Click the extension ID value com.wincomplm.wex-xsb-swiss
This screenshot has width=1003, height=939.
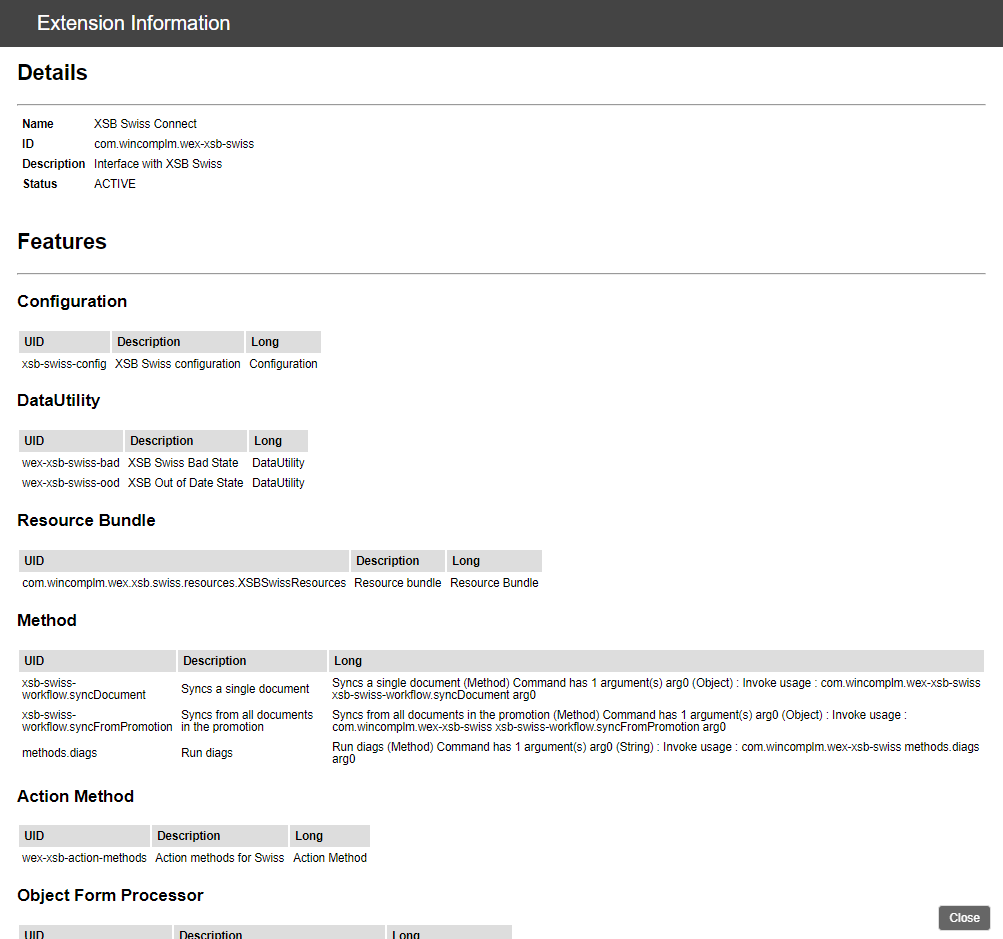click(x=174, y=144)
